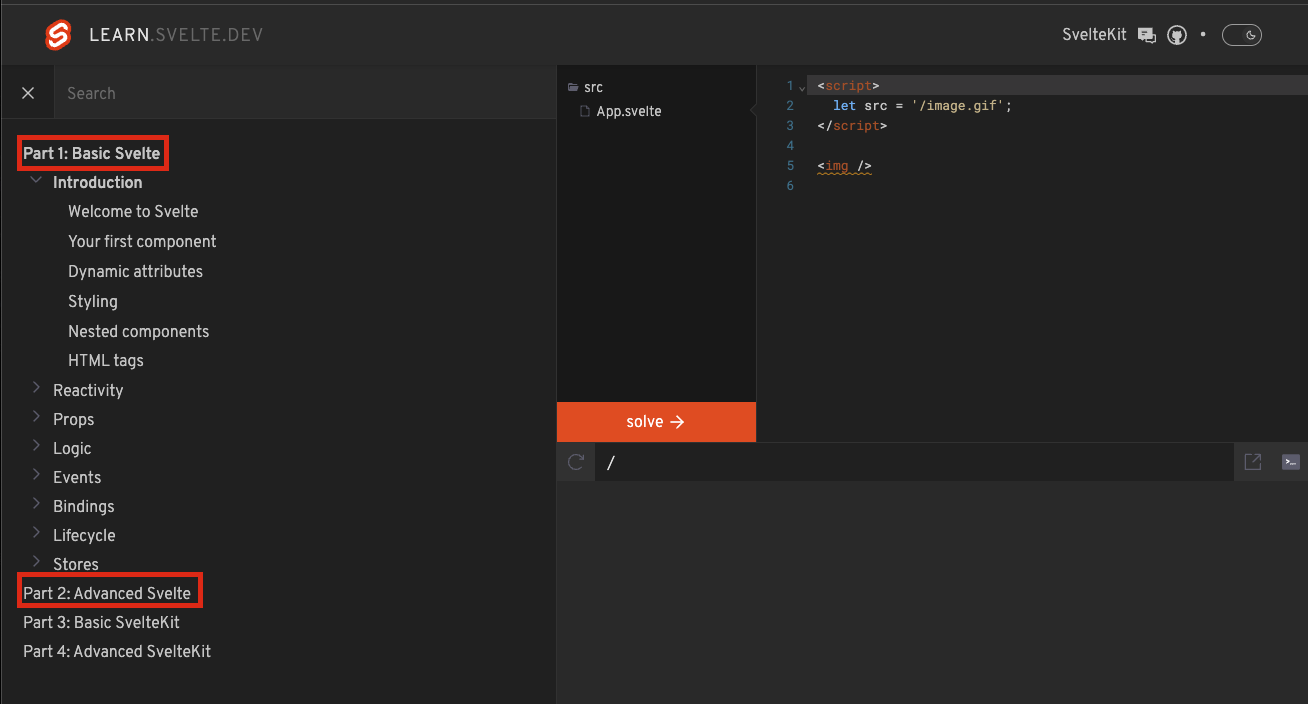Fold the script block at line 1
The width and height of the screenshot is (1308, 704).
[x=802, y=87]
